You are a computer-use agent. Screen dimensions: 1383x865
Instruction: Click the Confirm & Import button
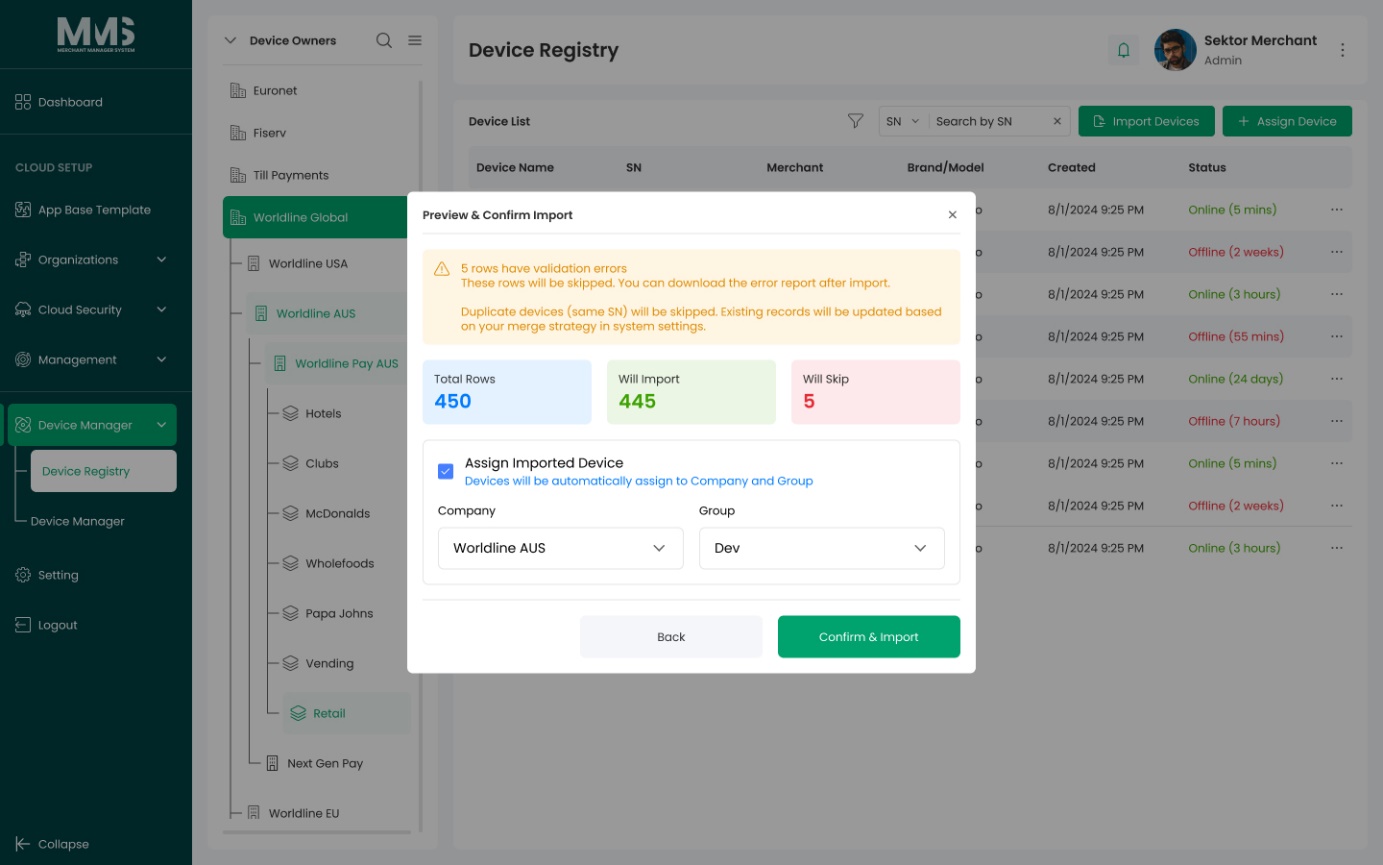(x=869, y=637)
